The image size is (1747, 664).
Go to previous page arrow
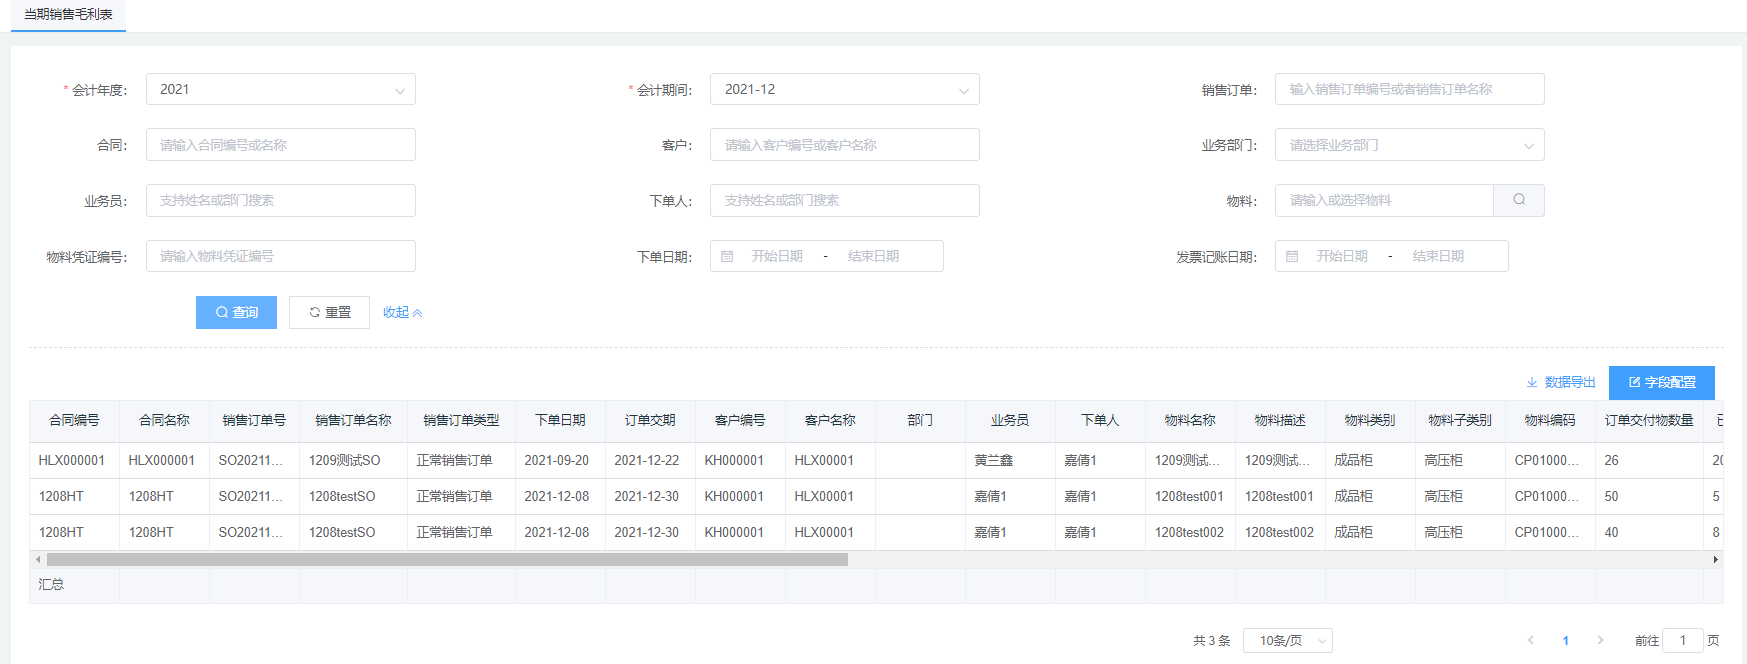click(x=1530, y=640)
